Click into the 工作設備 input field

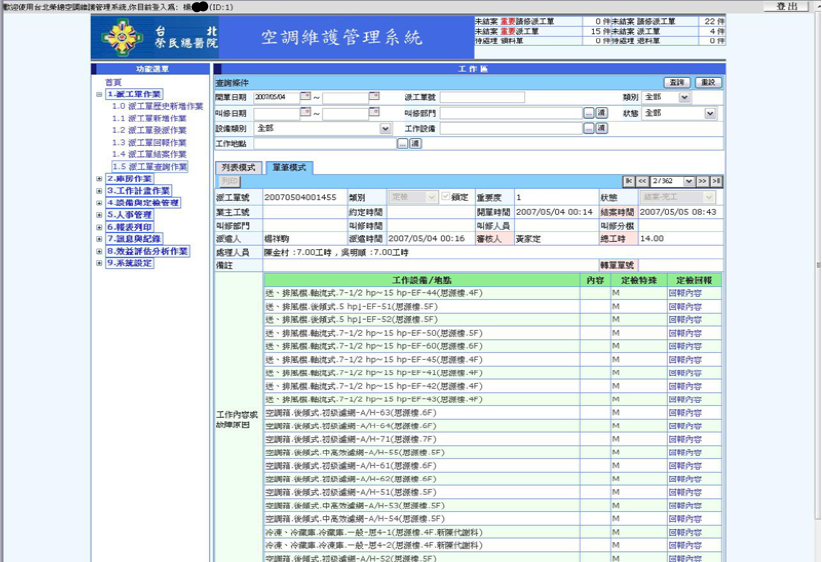(511, 128)
